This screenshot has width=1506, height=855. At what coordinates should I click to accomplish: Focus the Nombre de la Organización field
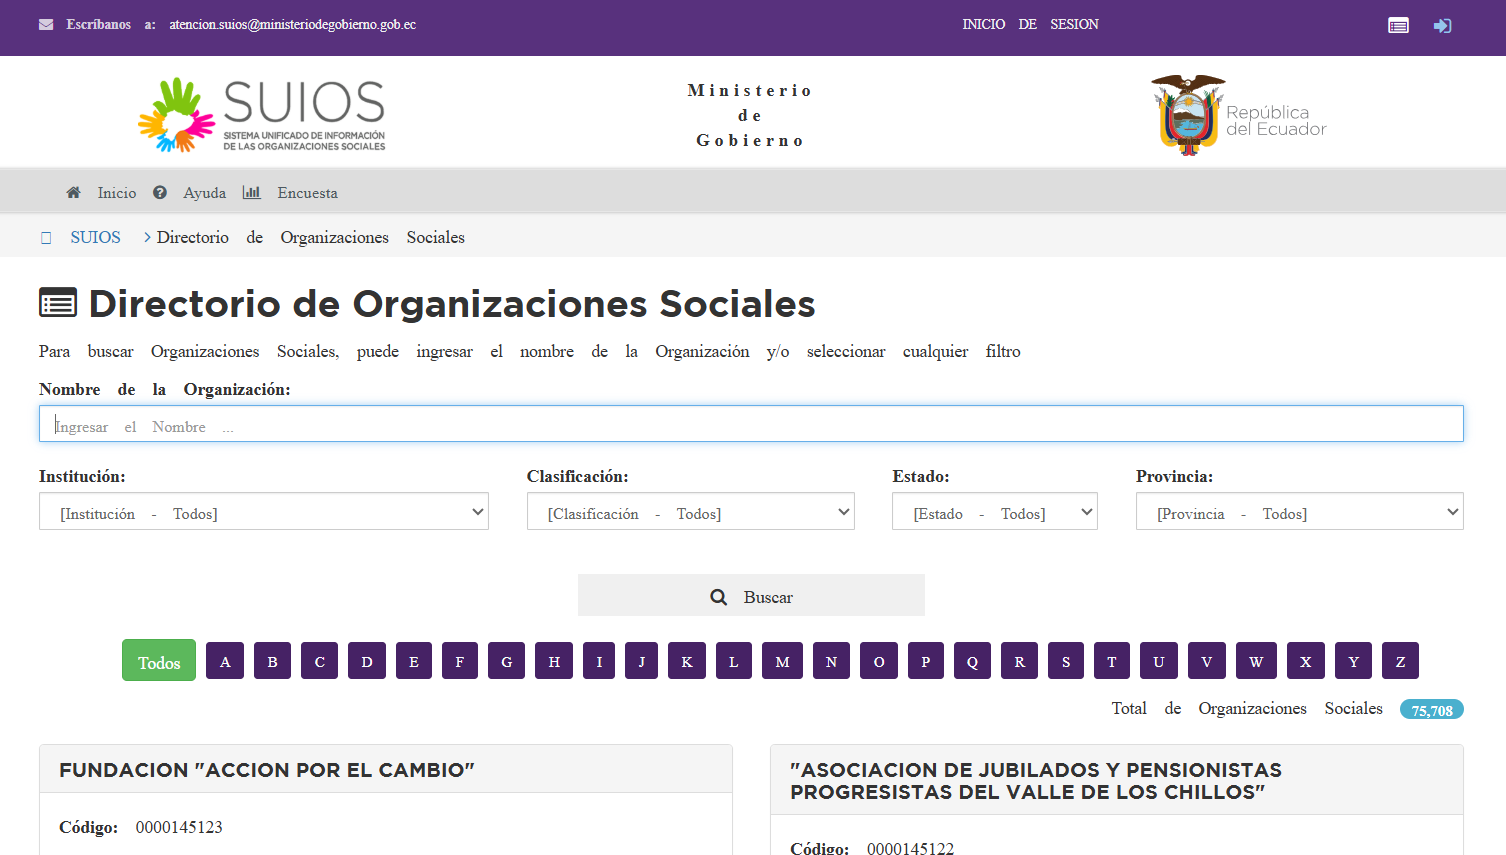751,424
